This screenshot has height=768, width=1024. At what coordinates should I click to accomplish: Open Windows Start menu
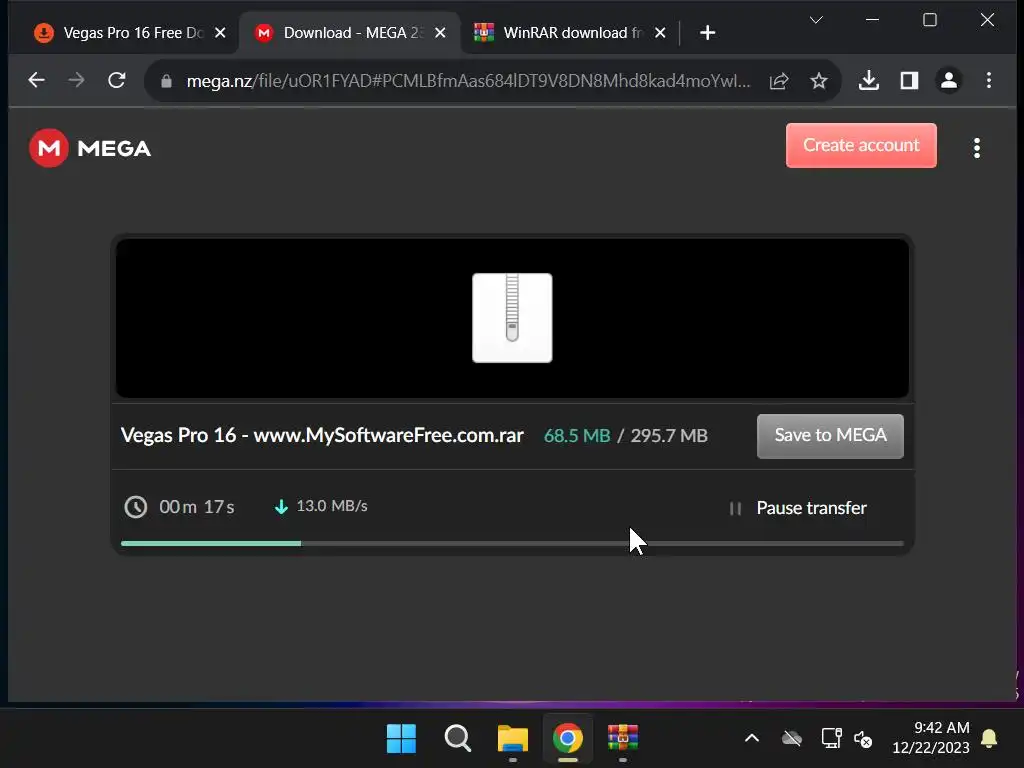401,739
